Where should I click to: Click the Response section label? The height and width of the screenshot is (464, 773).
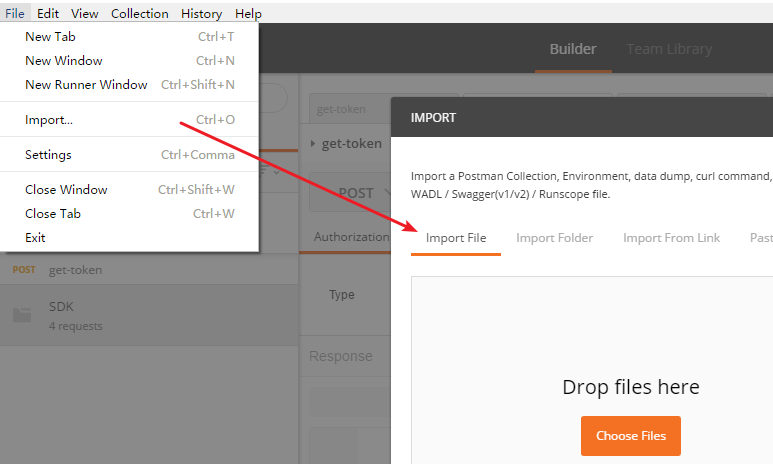341,356
